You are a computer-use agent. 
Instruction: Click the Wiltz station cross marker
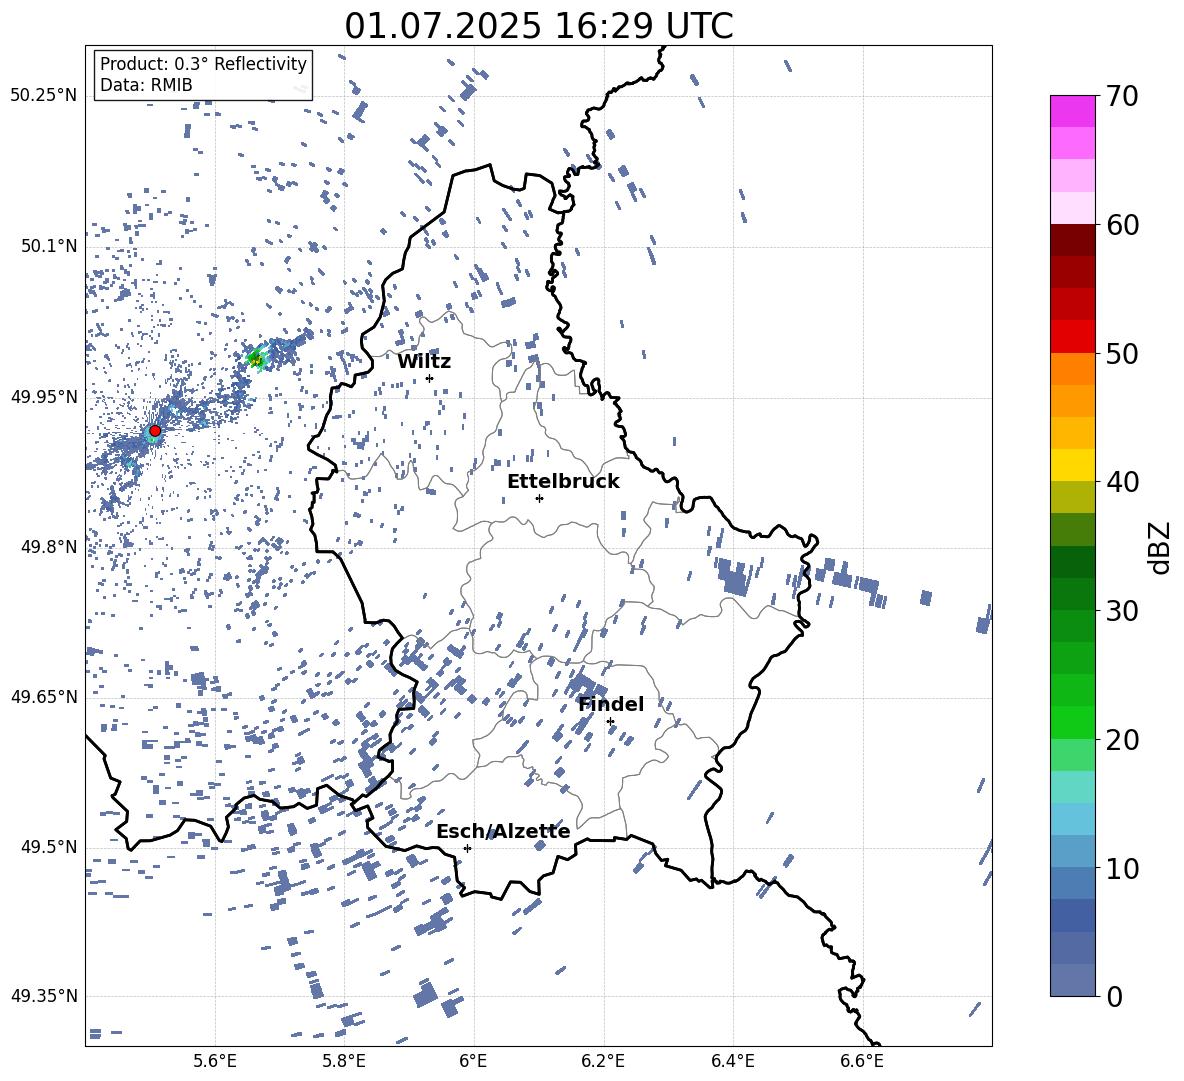pos(430,378)
